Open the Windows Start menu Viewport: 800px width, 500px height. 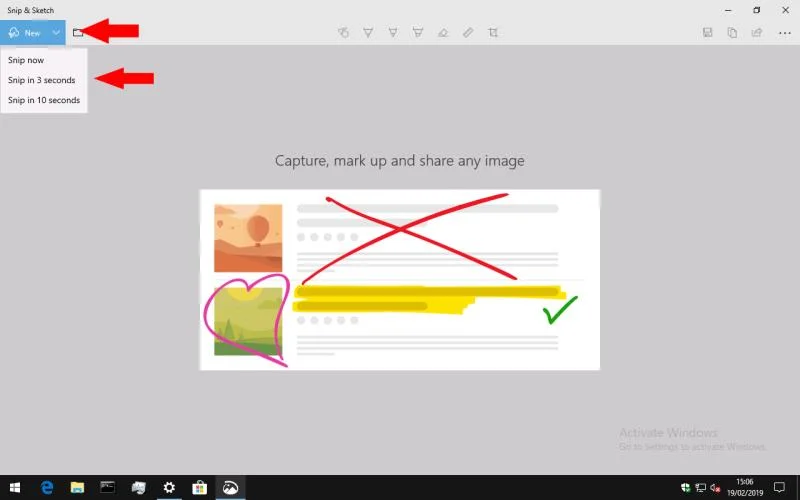pos(15,488)
